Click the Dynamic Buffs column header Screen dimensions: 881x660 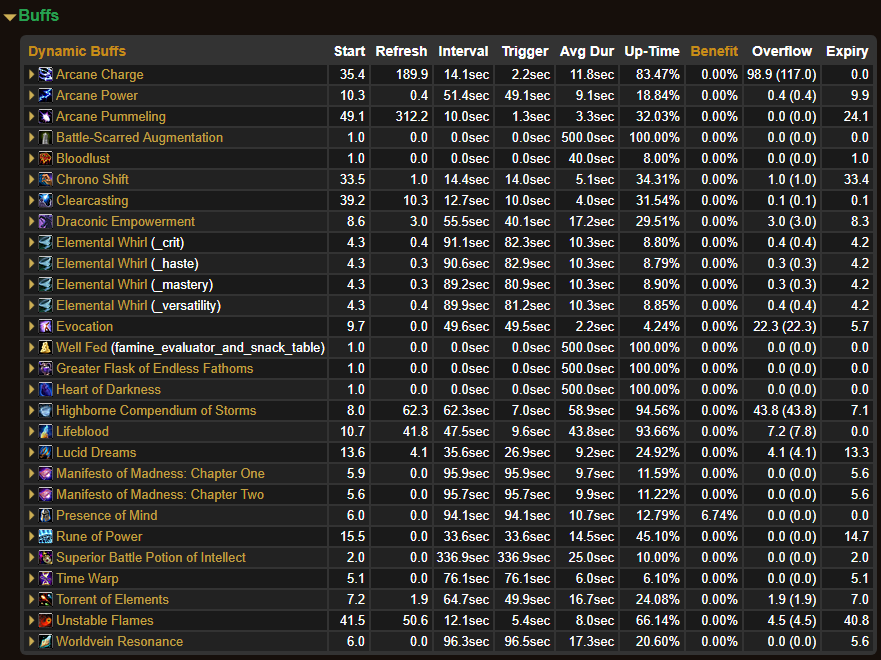[x=77, y=51]
